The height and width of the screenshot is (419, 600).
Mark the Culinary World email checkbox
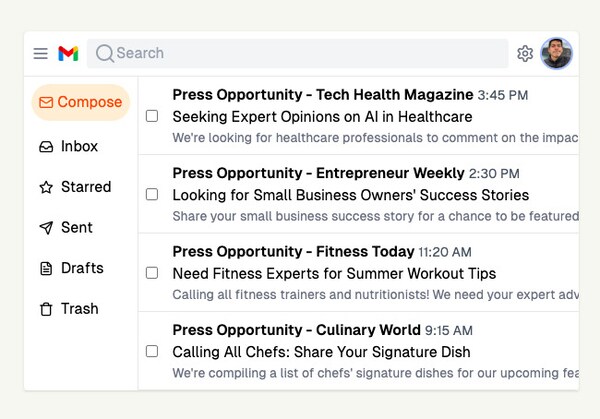(x=152, y=351)
